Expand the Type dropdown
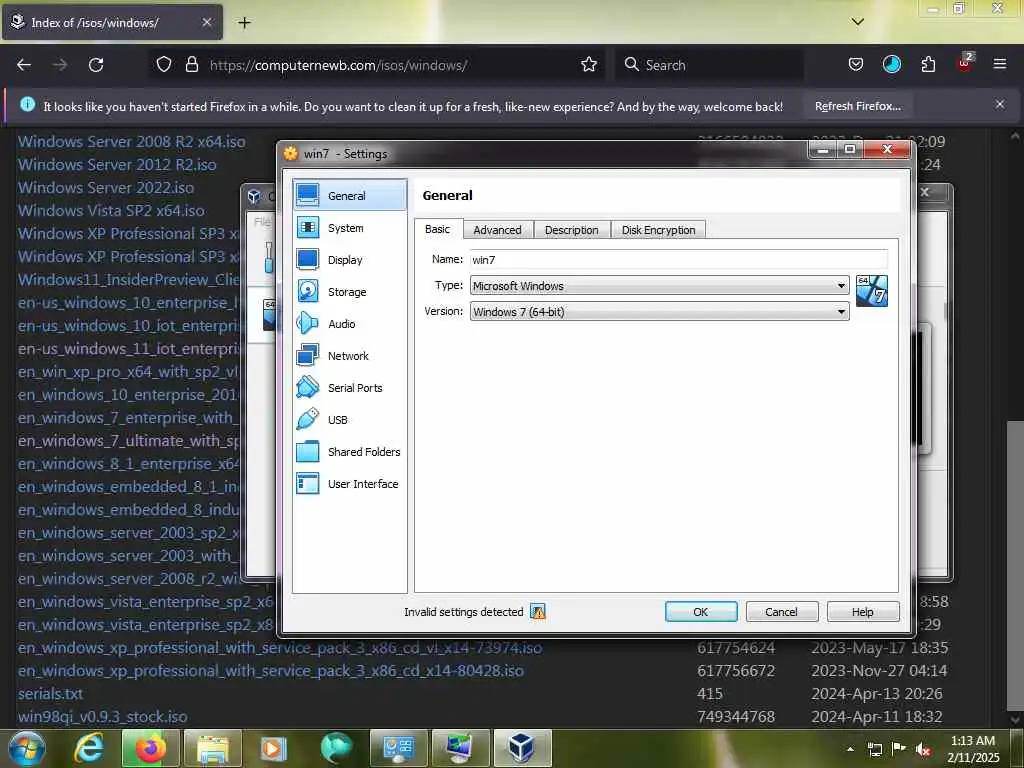This screenshot has width=1024, height=768. (660, 286)
